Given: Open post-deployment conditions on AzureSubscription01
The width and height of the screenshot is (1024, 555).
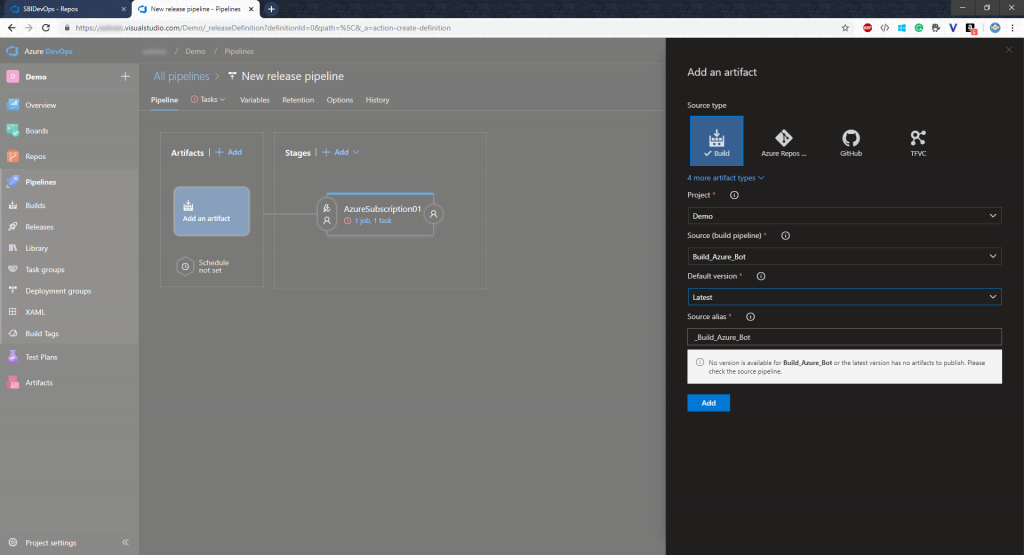Looking at the screenshot, I should pyautogui.click(x=434, y=214).
